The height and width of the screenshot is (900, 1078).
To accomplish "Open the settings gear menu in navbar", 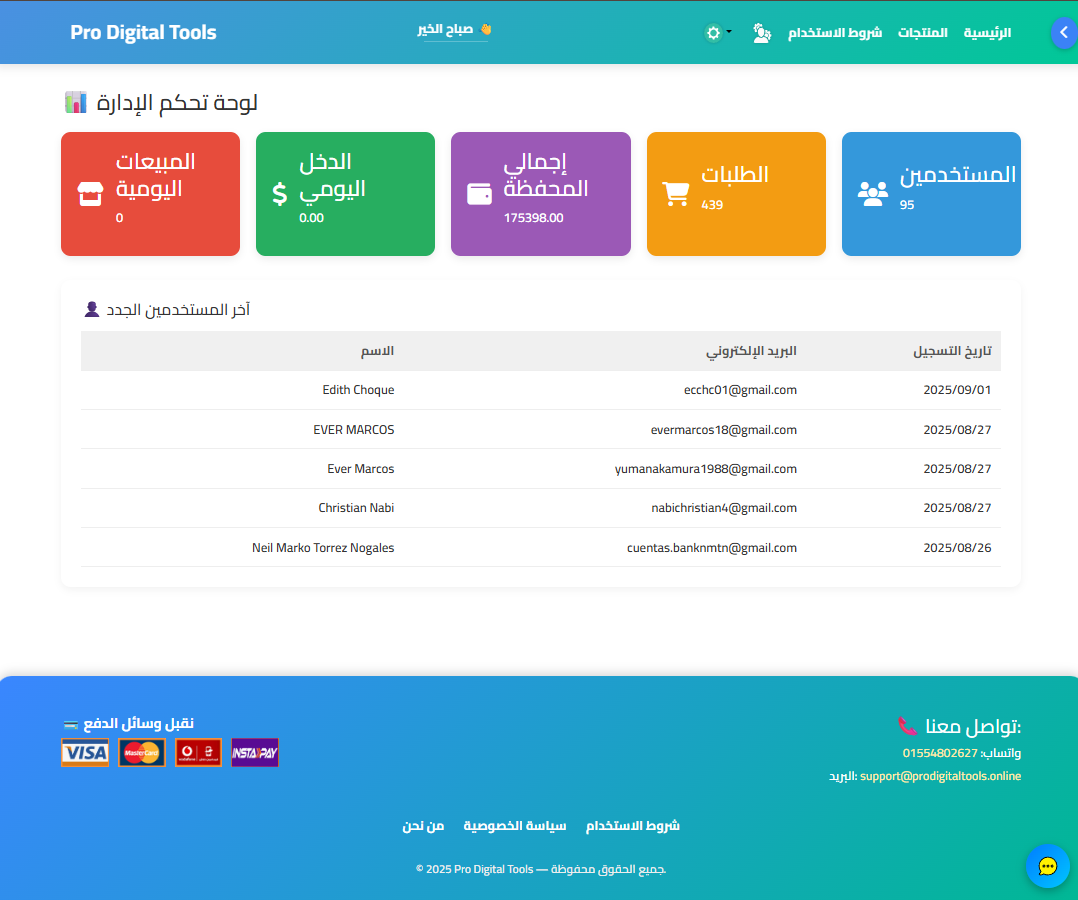I will tap(712, 32).
